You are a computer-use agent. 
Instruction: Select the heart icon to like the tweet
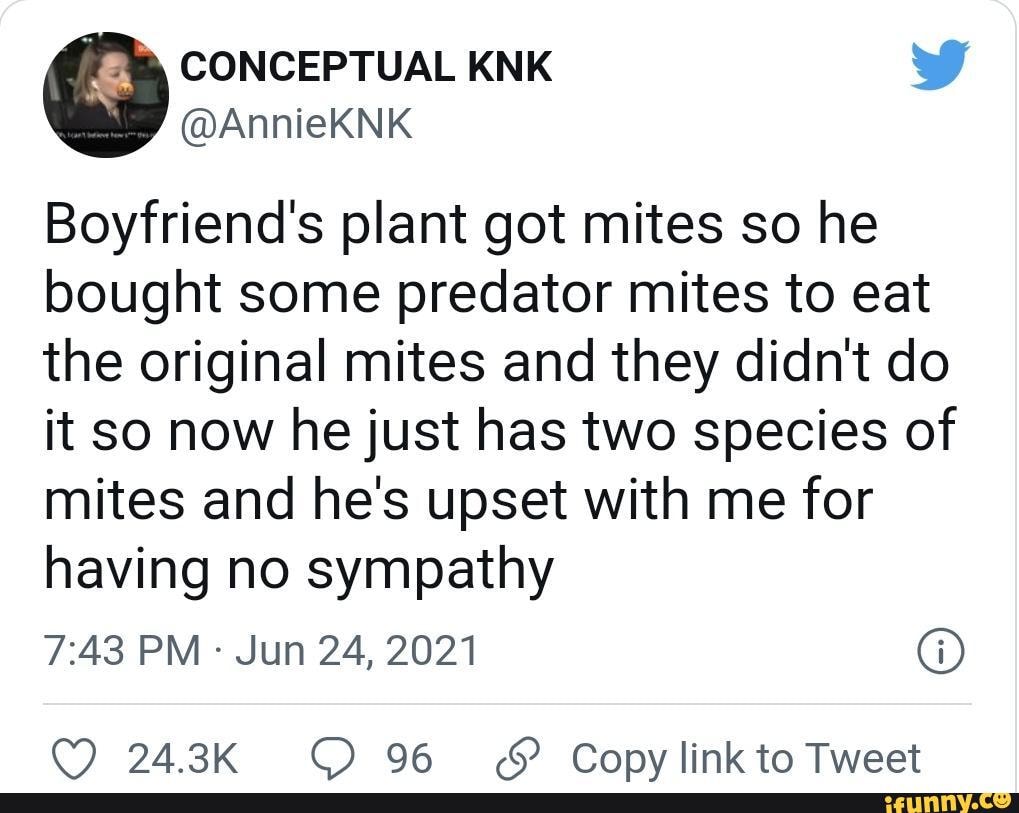coord(74,757)
